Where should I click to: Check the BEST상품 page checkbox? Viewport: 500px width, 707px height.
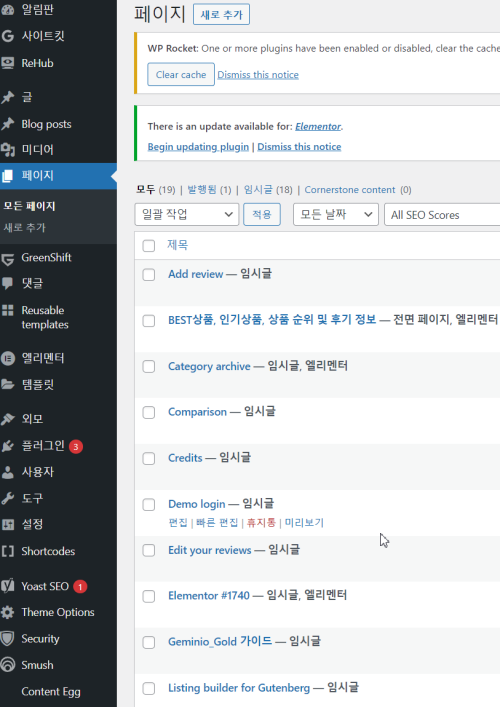(149, 321)
